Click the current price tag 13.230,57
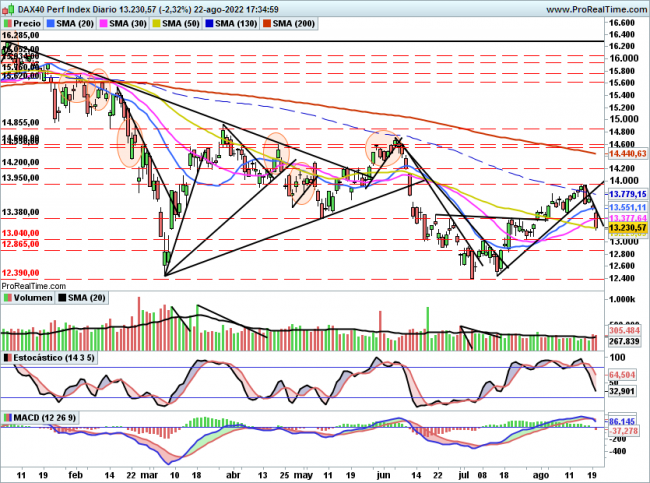 [627, 228]
